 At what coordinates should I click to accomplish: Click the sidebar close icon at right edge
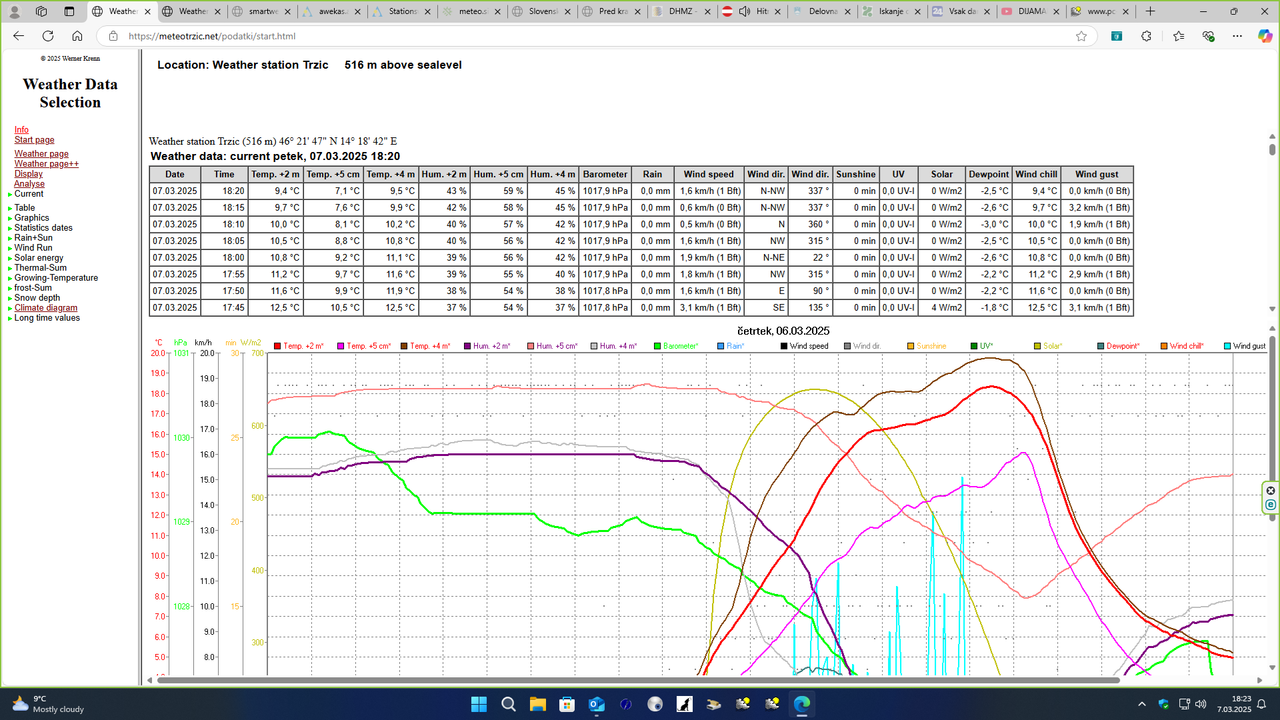point(1271,490)
